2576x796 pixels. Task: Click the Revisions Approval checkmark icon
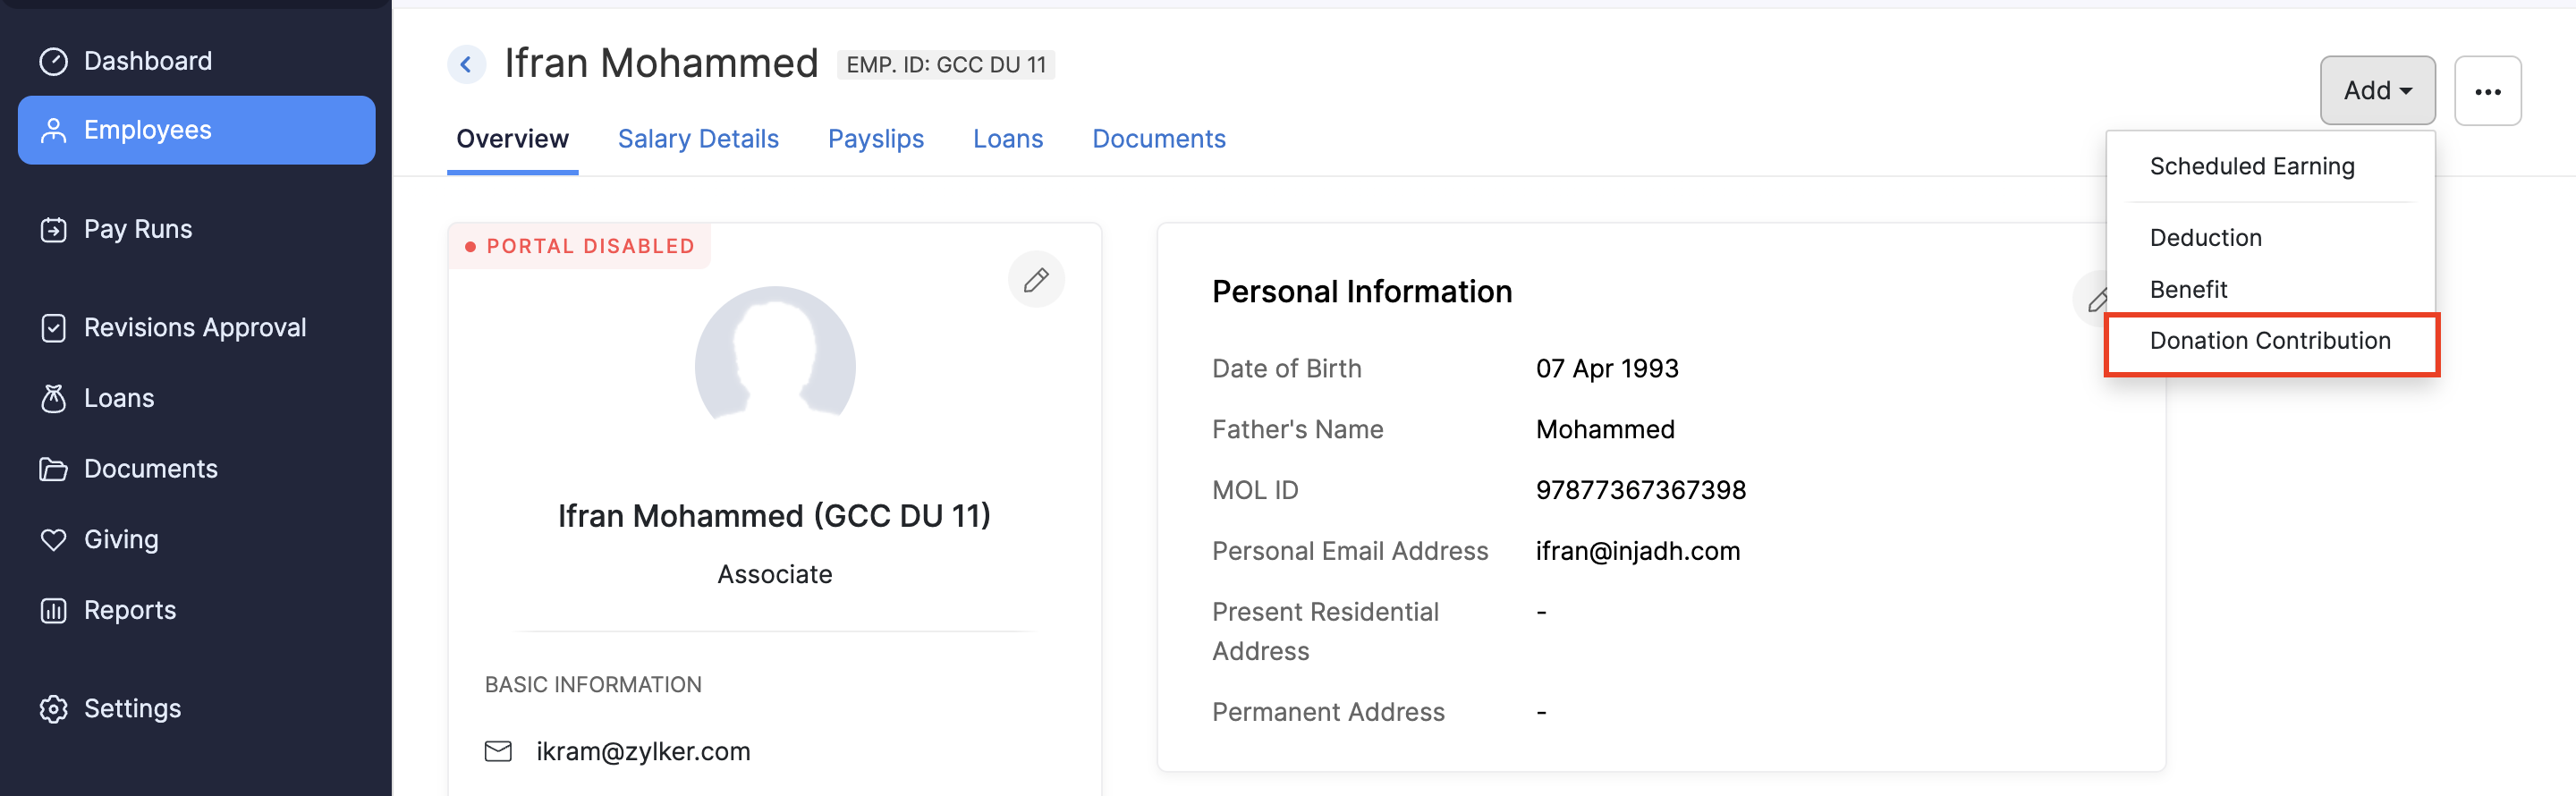tap(53, 328)
